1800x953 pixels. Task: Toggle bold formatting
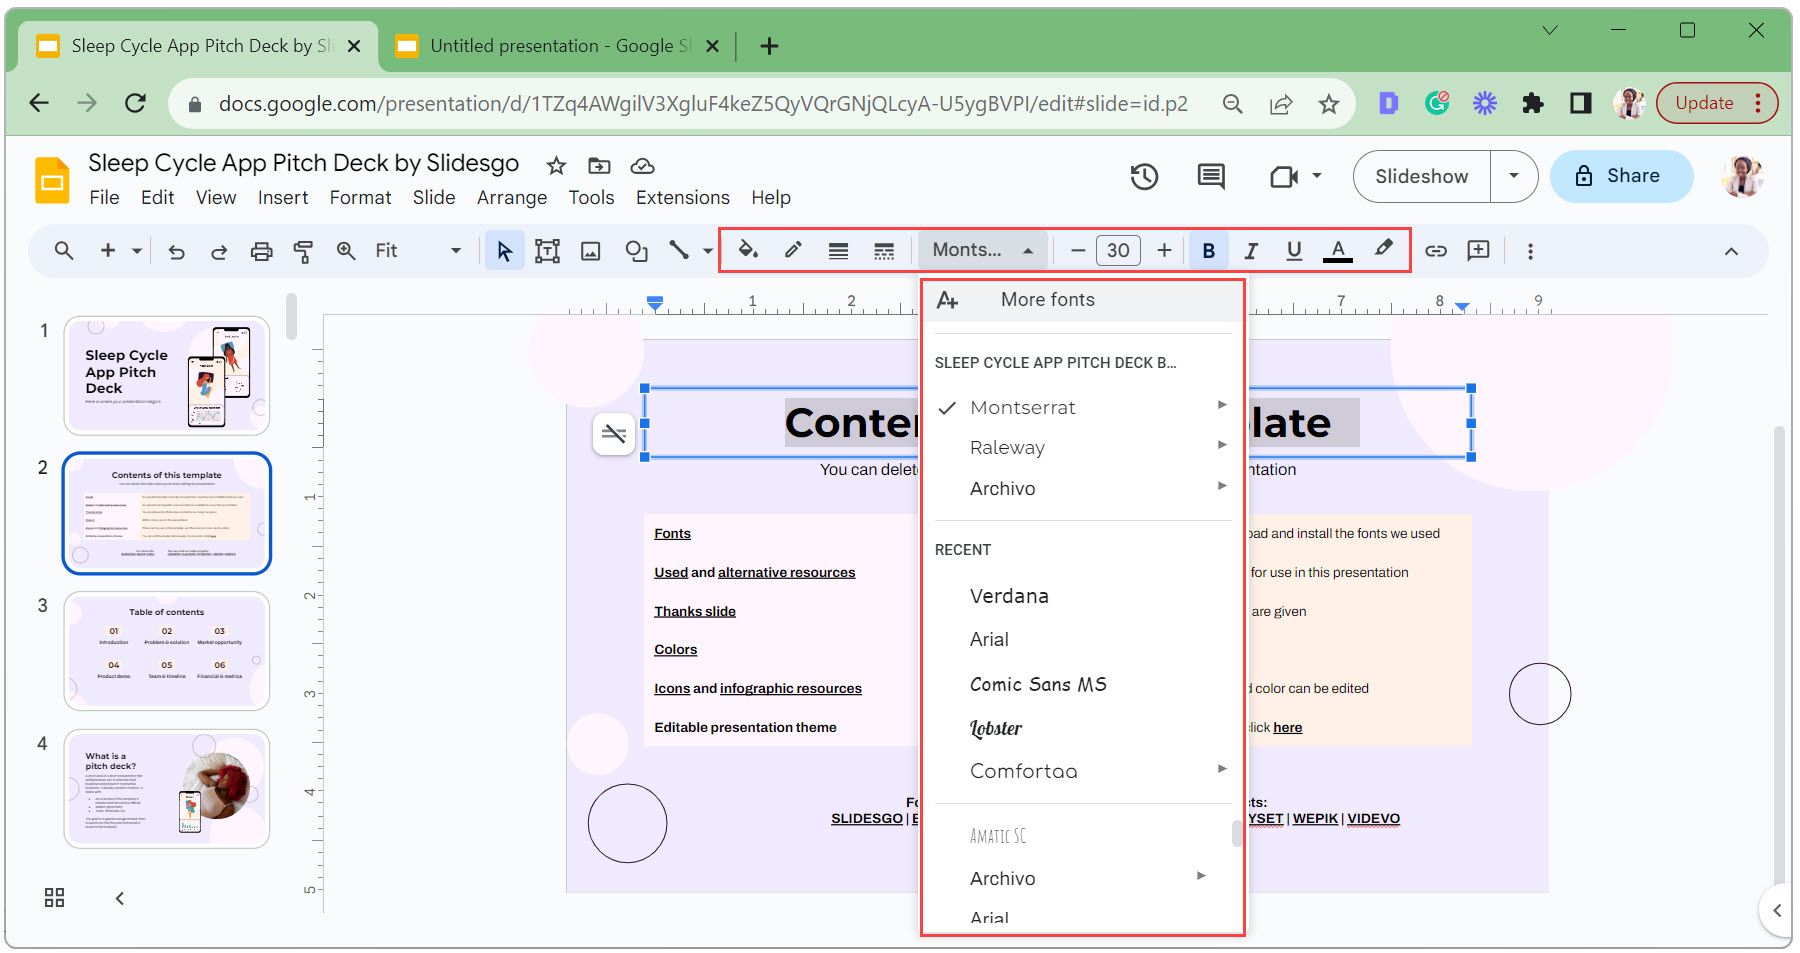(1208, 251)
